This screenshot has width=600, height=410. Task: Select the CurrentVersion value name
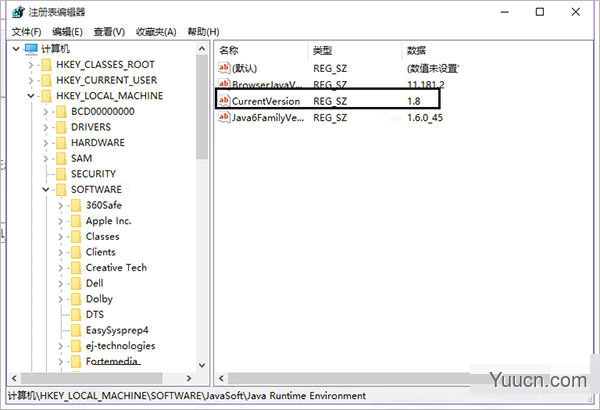coord(266,101)
